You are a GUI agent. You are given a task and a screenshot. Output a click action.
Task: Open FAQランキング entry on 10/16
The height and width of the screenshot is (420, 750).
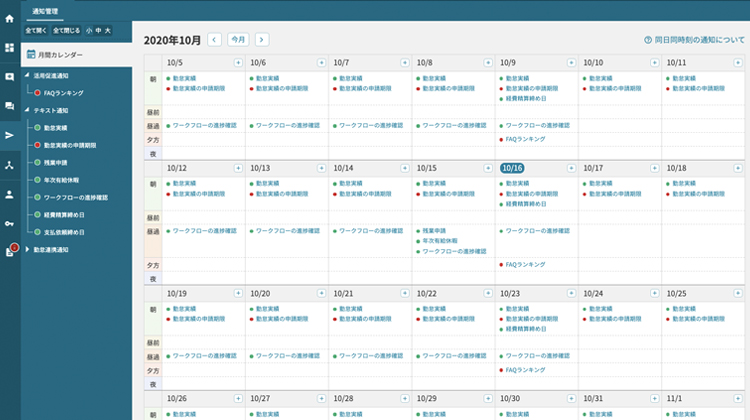tap(525, 265)
